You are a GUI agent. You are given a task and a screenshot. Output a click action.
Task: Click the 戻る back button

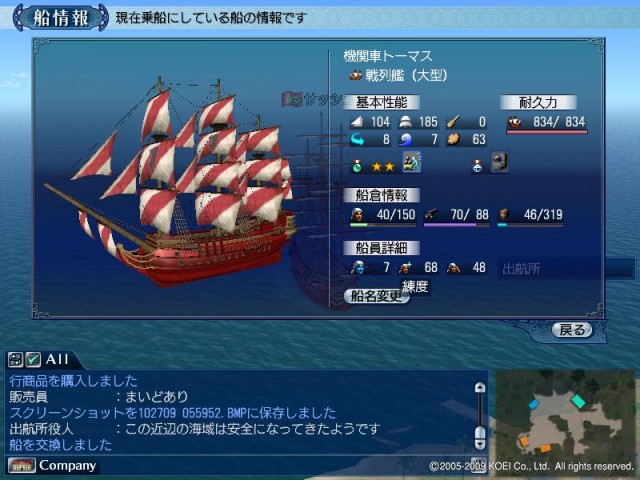point(572,330)
